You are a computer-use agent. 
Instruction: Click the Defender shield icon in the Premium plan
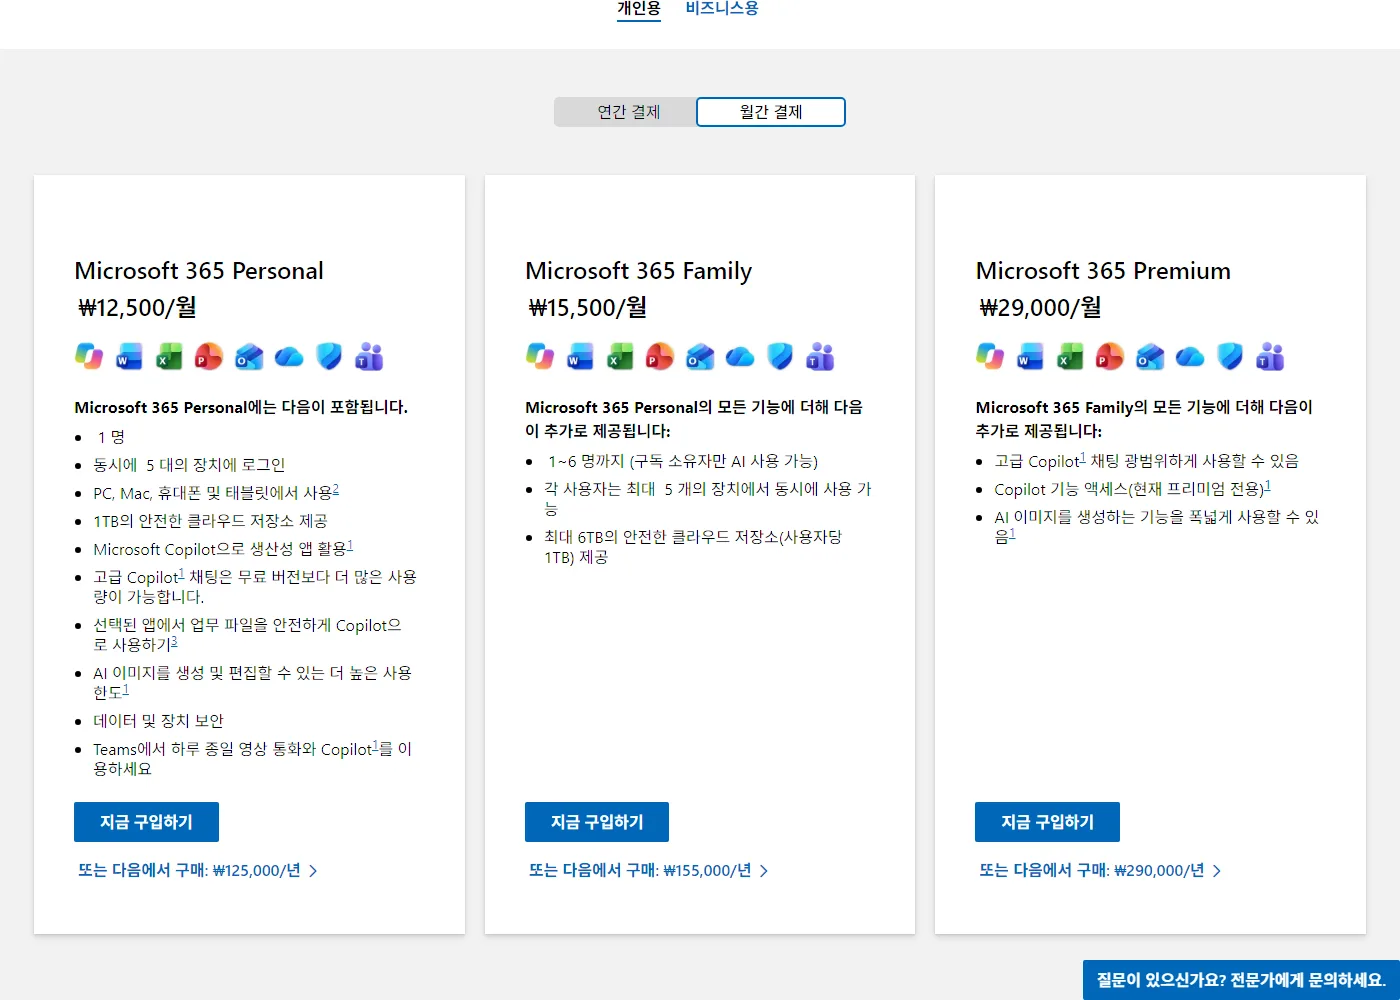(x=1230, y=356)
